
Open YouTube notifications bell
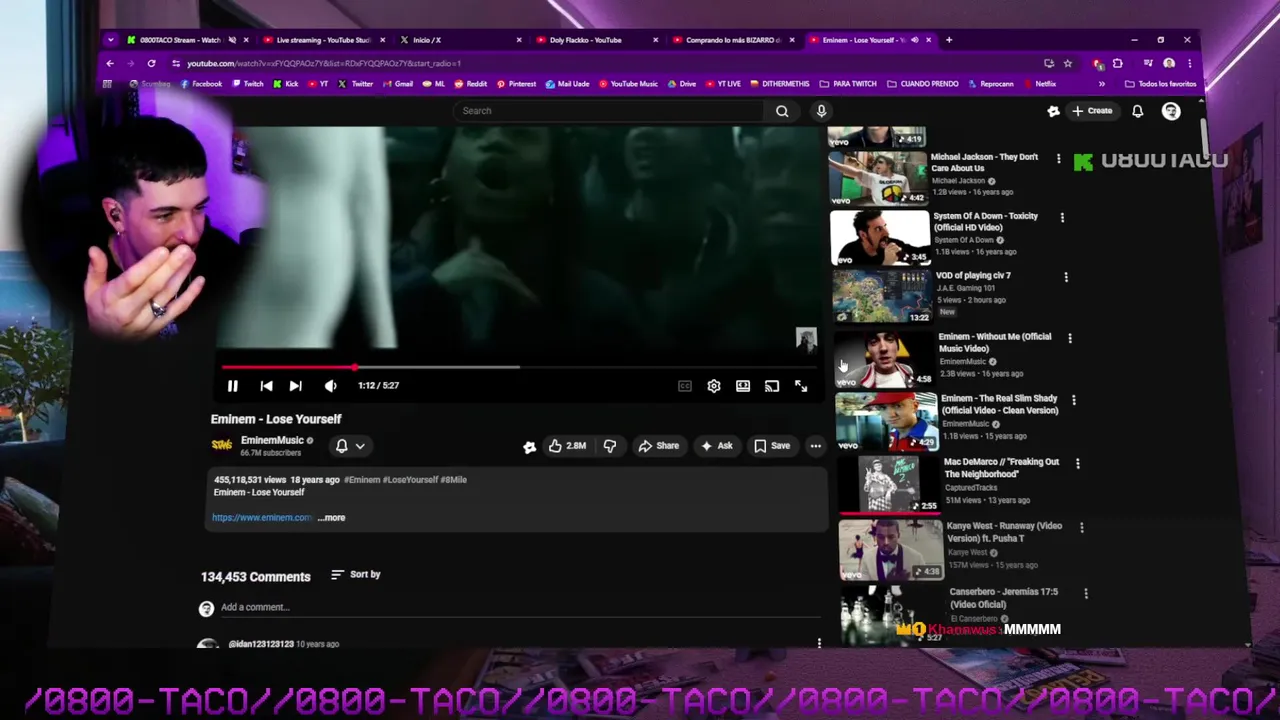click(x=1137, y=111)
